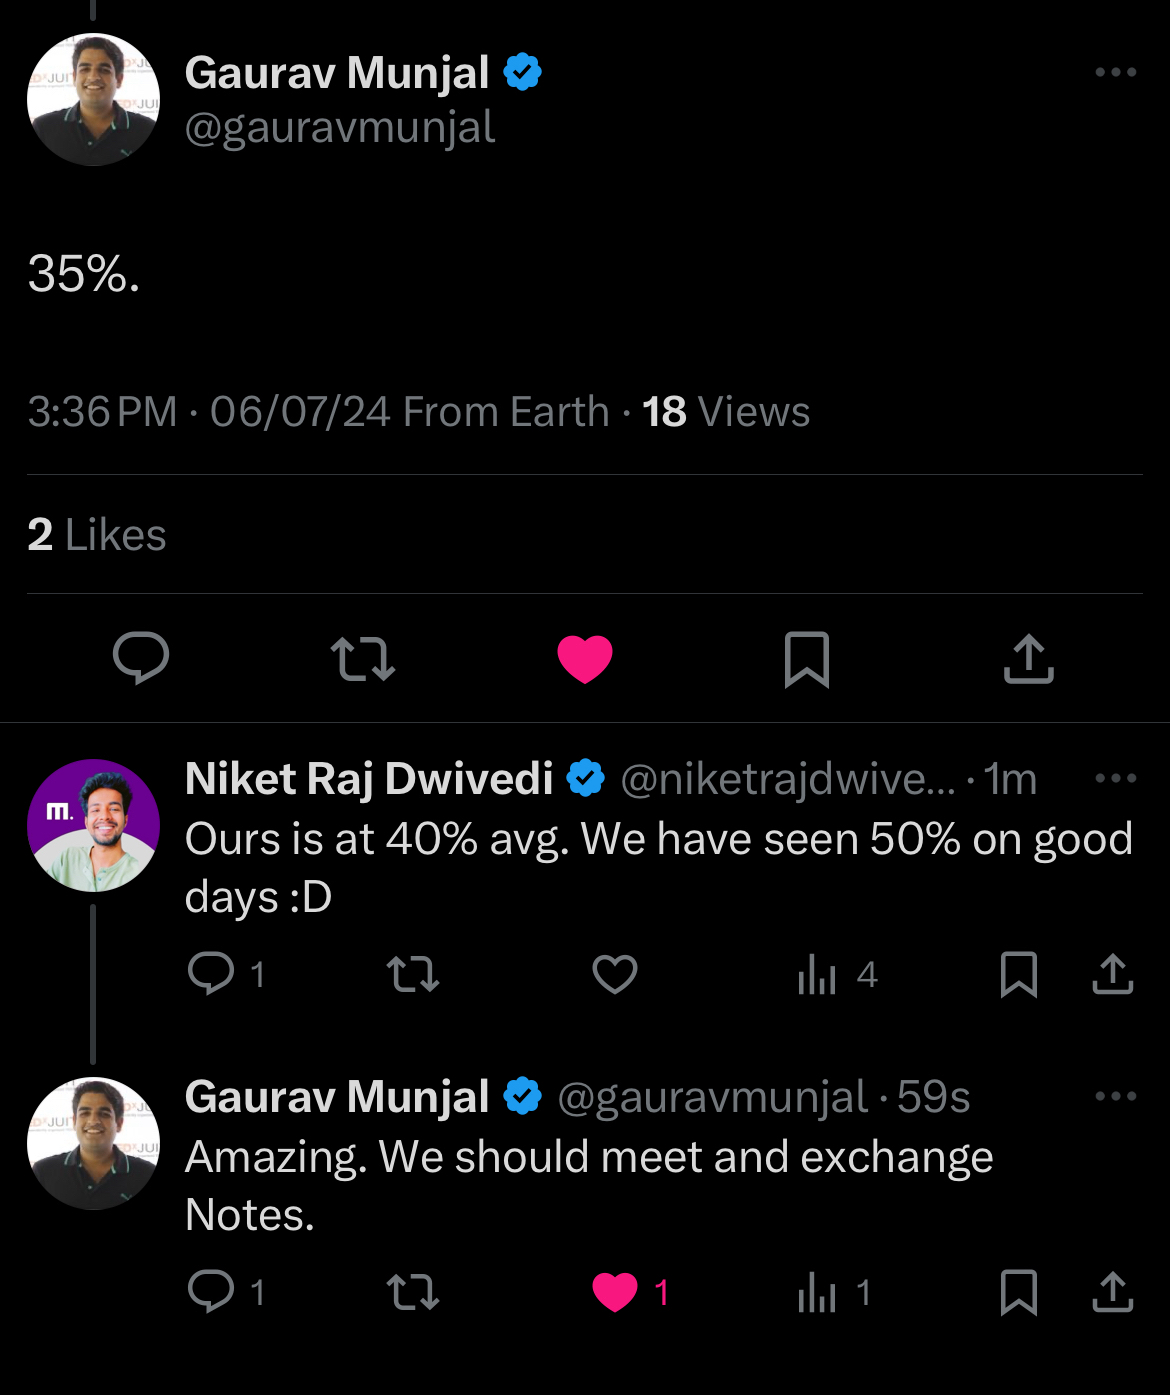This screenshot has width=1170, height=1395.
Task: Open the 2 Likes list
Action: [97, 535]
